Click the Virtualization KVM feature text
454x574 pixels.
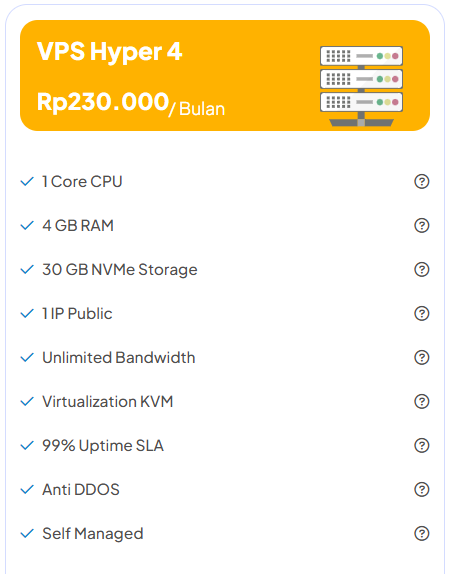coord(108,402)
